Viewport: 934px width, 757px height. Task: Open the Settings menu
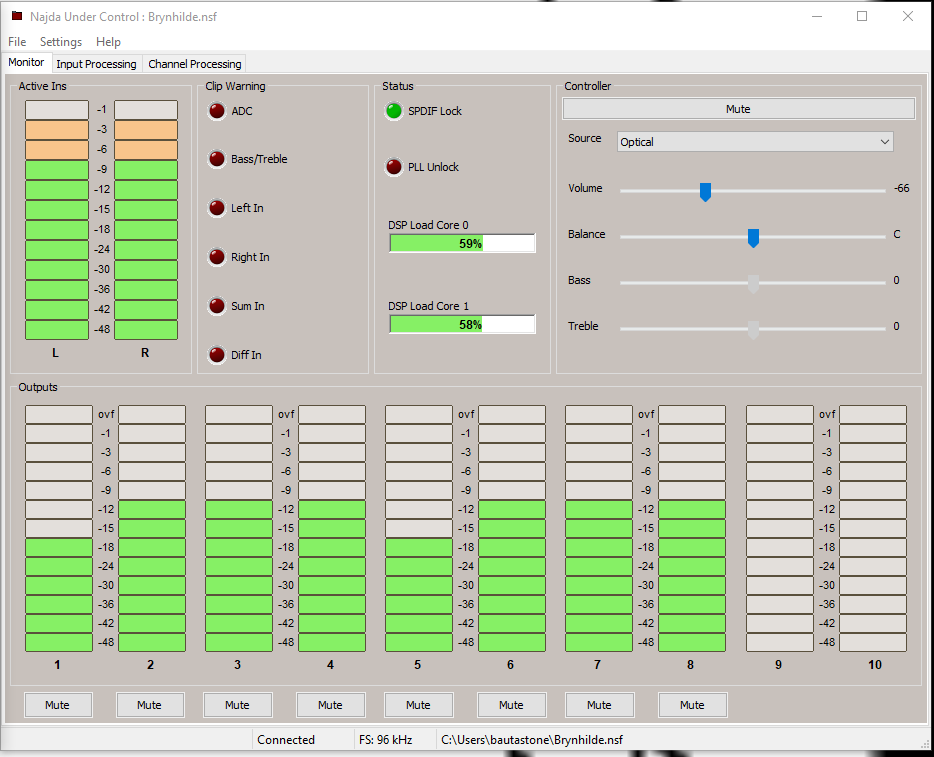[x=61, y=42]
